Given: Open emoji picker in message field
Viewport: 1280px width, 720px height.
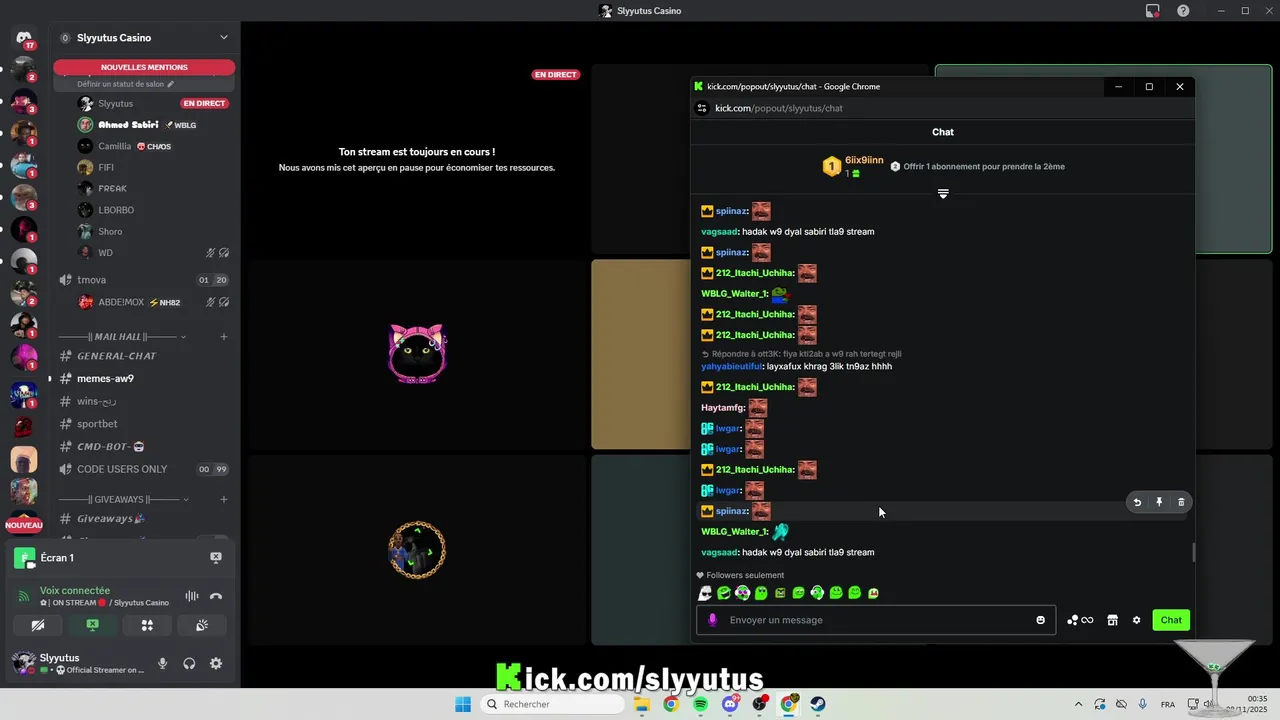Looking at the screenshot, I should point(1041,620).
